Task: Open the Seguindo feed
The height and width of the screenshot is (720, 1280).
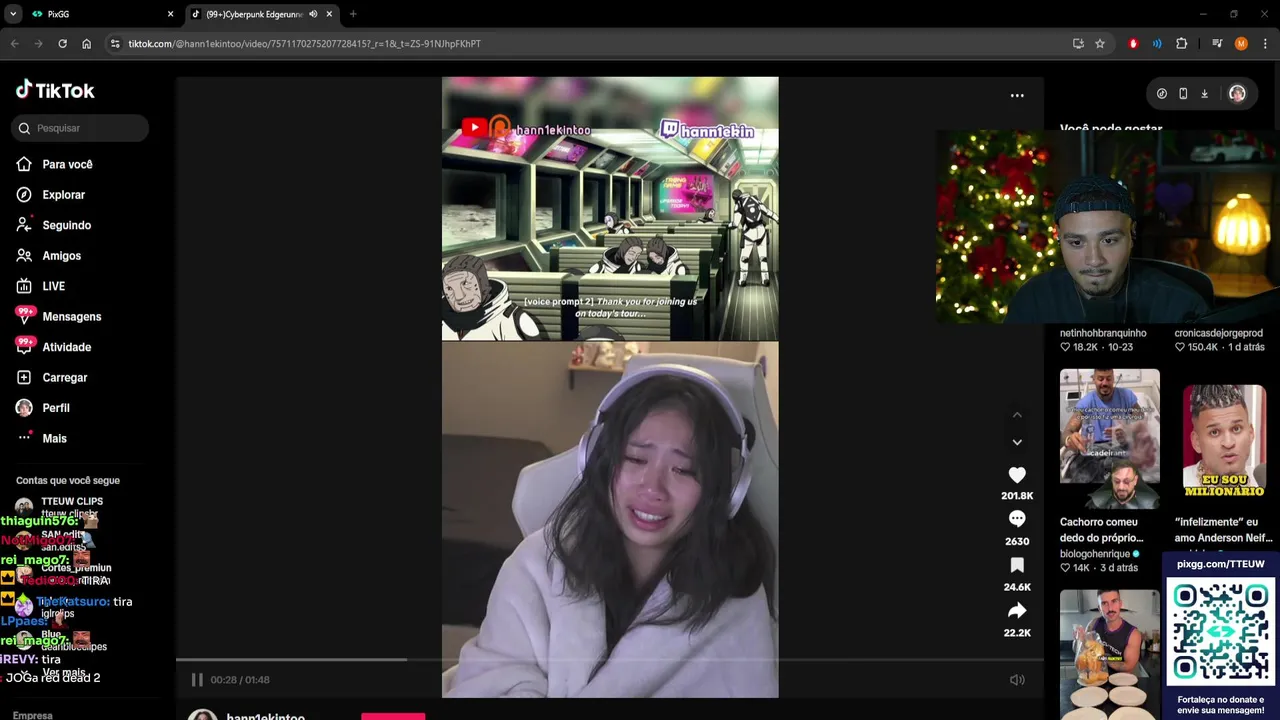Action: 66,225
